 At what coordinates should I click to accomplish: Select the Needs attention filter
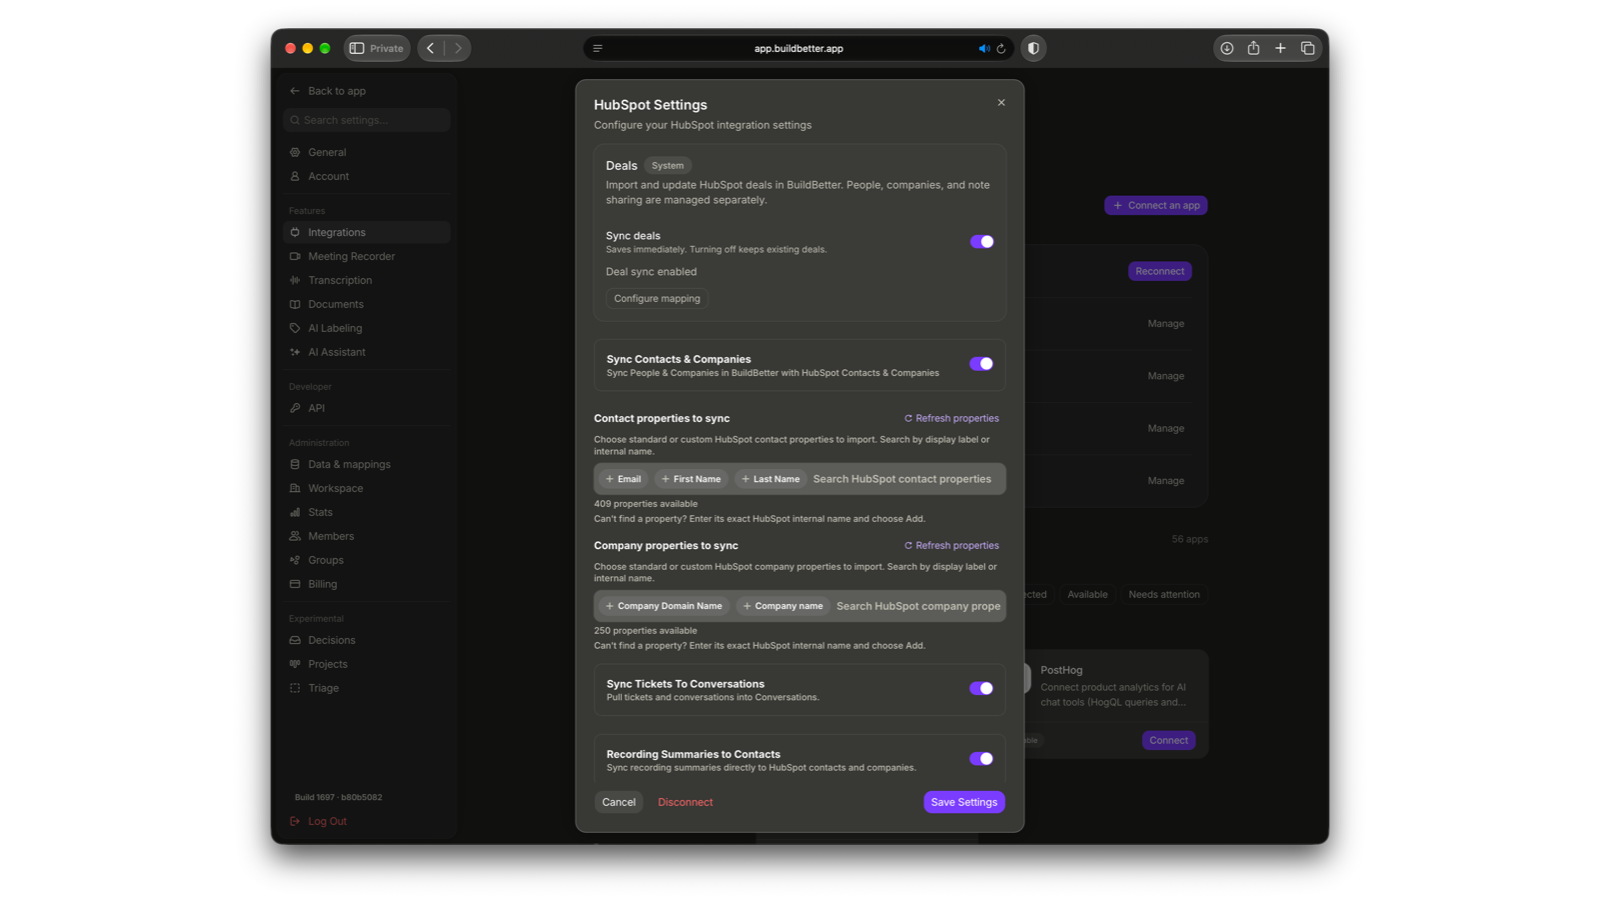[x=1164, y=594]
